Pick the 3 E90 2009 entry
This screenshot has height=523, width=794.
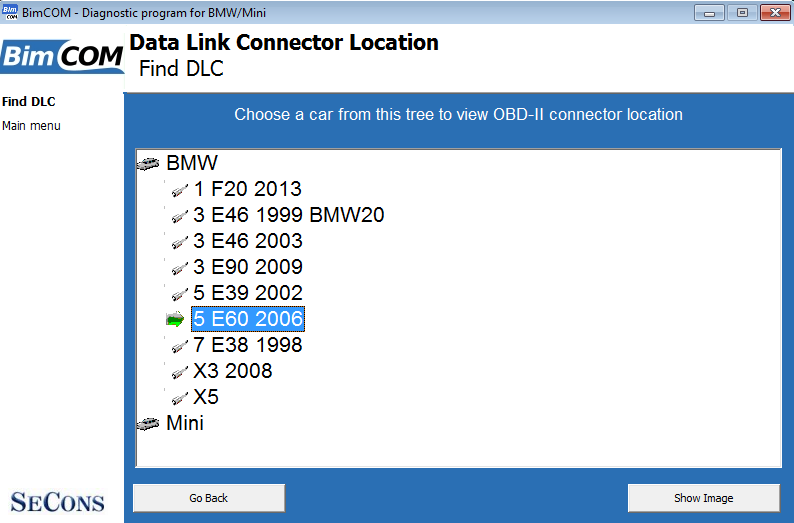[248, 267]
